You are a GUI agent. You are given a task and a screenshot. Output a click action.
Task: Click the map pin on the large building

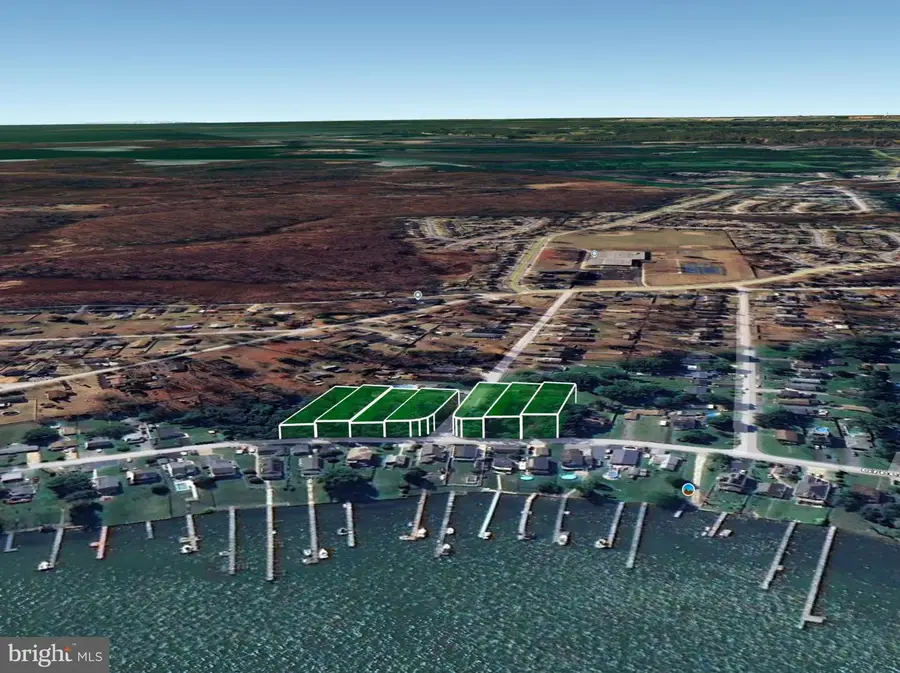(593, 254)
